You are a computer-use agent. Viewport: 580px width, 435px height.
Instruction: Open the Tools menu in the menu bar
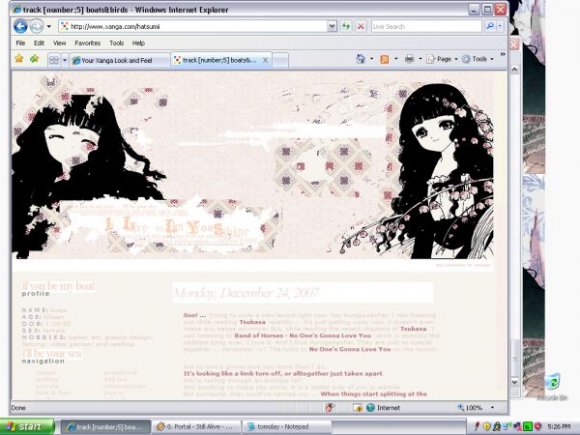tap(116, 43)
